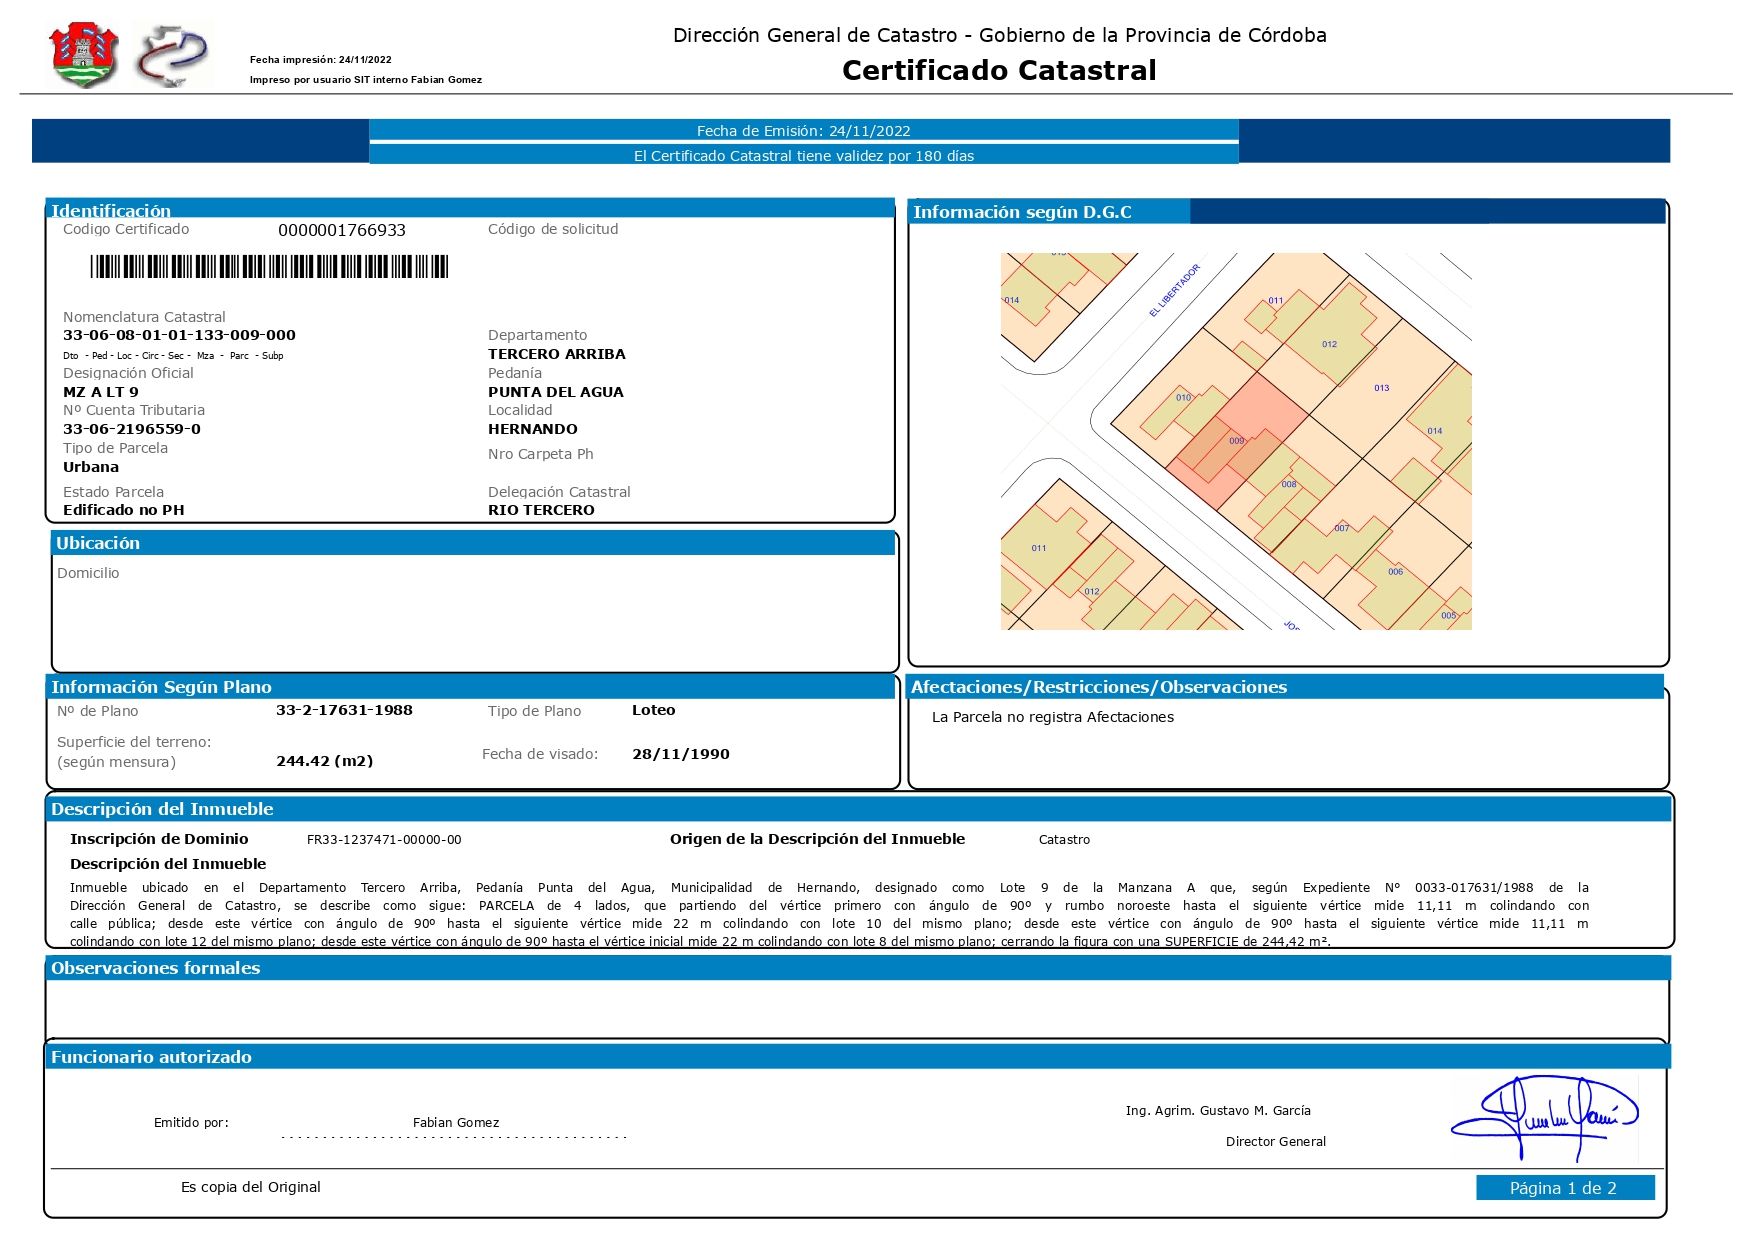
Task: Click the EL LIBERTADOR street label on map
Action: tap(1174, 291)
